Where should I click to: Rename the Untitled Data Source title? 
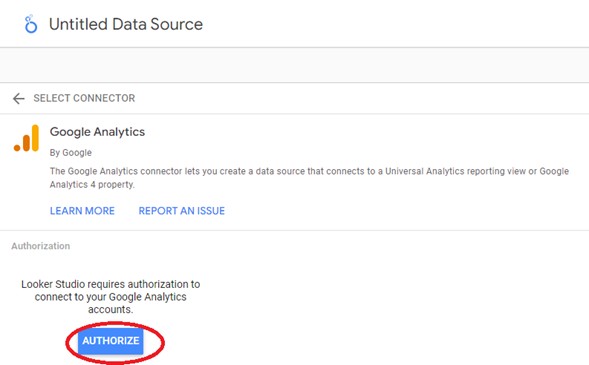pyautogui.click(x=126, y=24)
